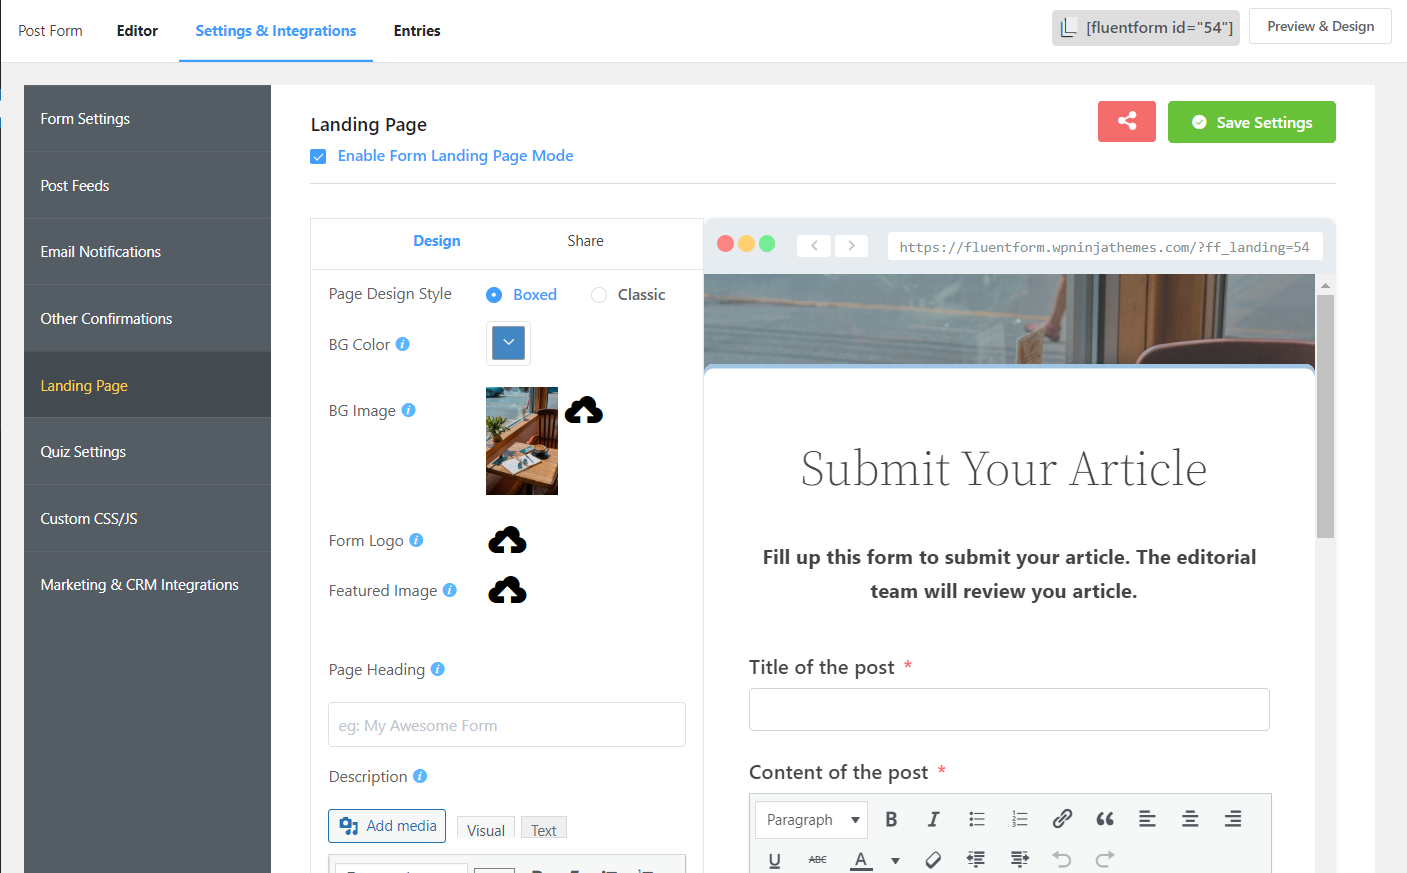Open the Paragraph format dropdown
1407x873 pixels.
pyautogui.click(x=810, y=819)
